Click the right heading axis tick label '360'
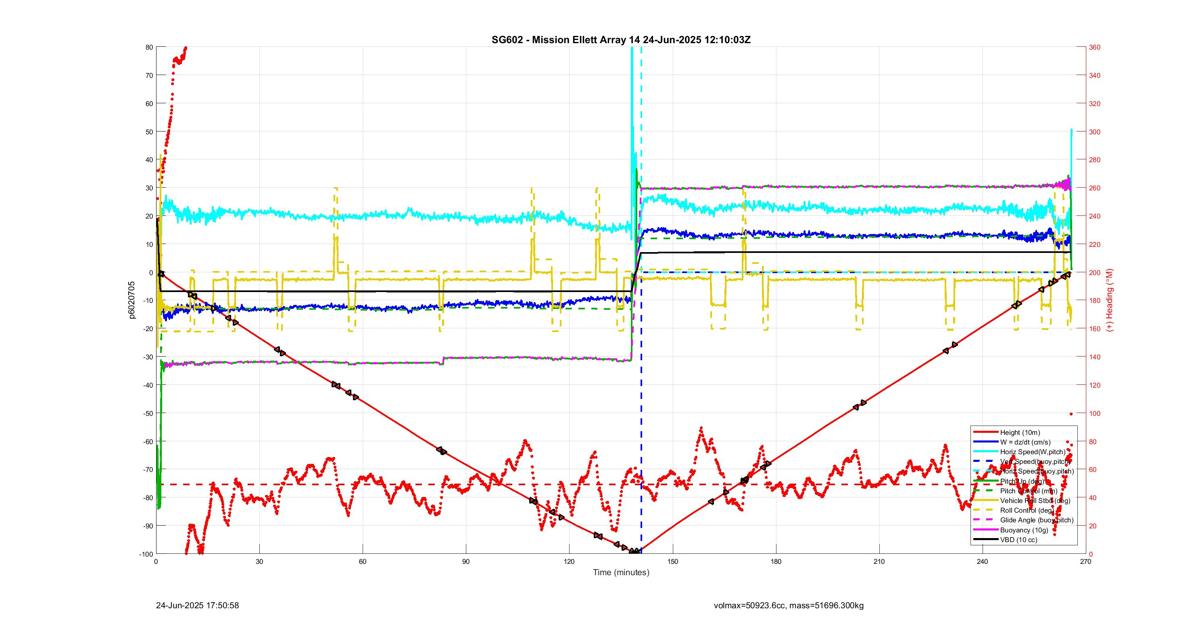1200x622 pixels. (1095, 47)
